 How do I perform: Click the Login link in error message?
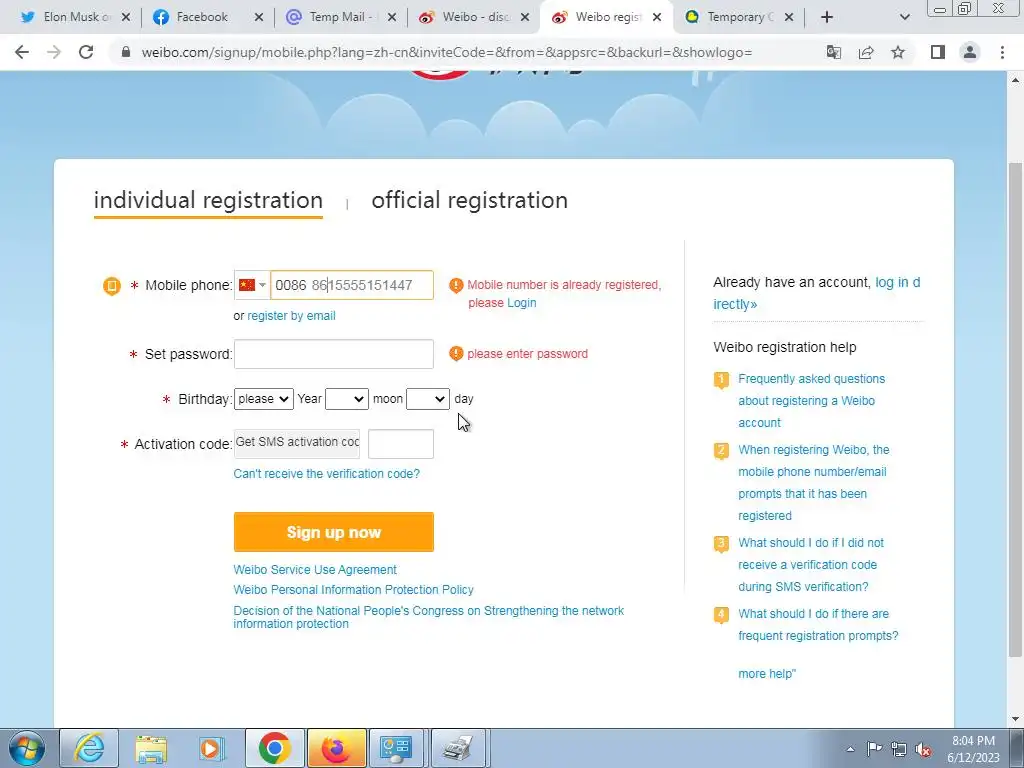(x=522, y=303)
